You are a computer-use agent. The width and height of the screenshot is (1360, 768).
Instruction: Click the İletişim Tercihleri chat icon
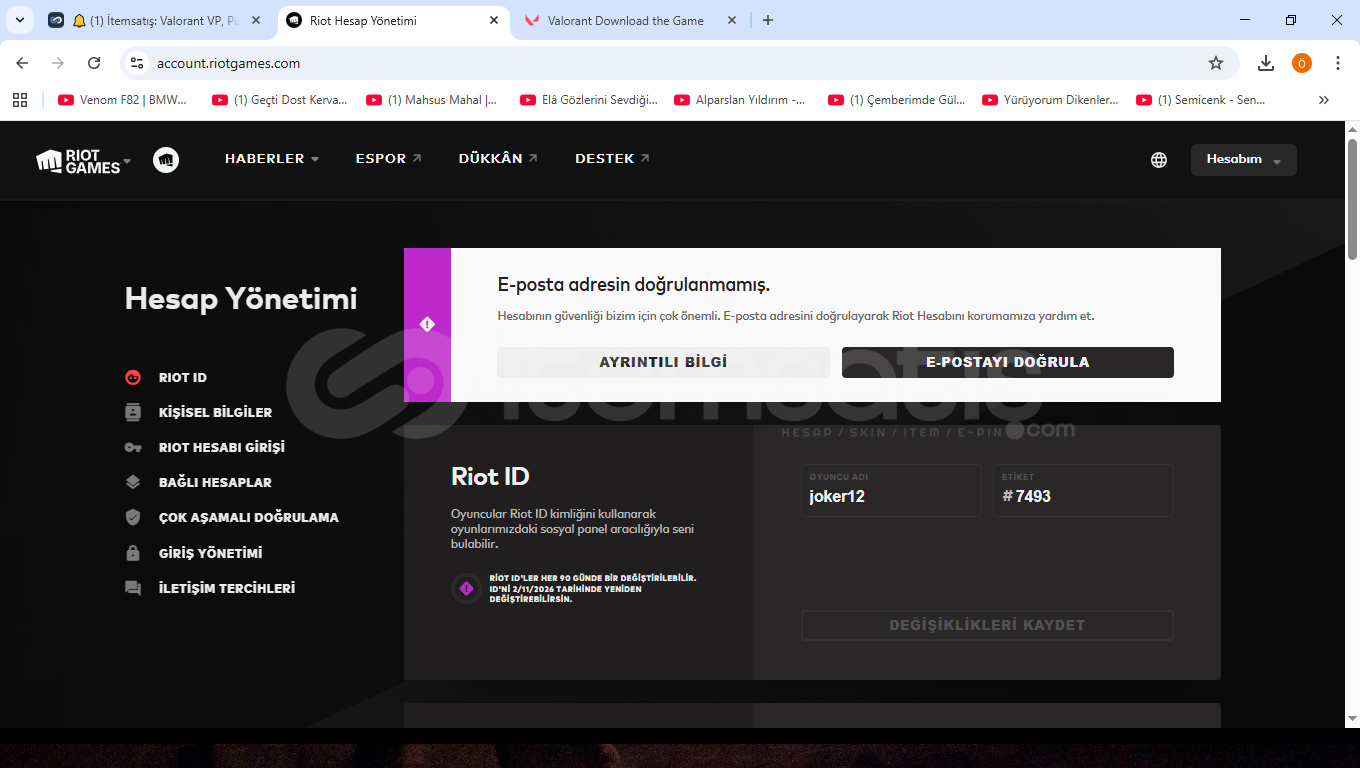133,588
